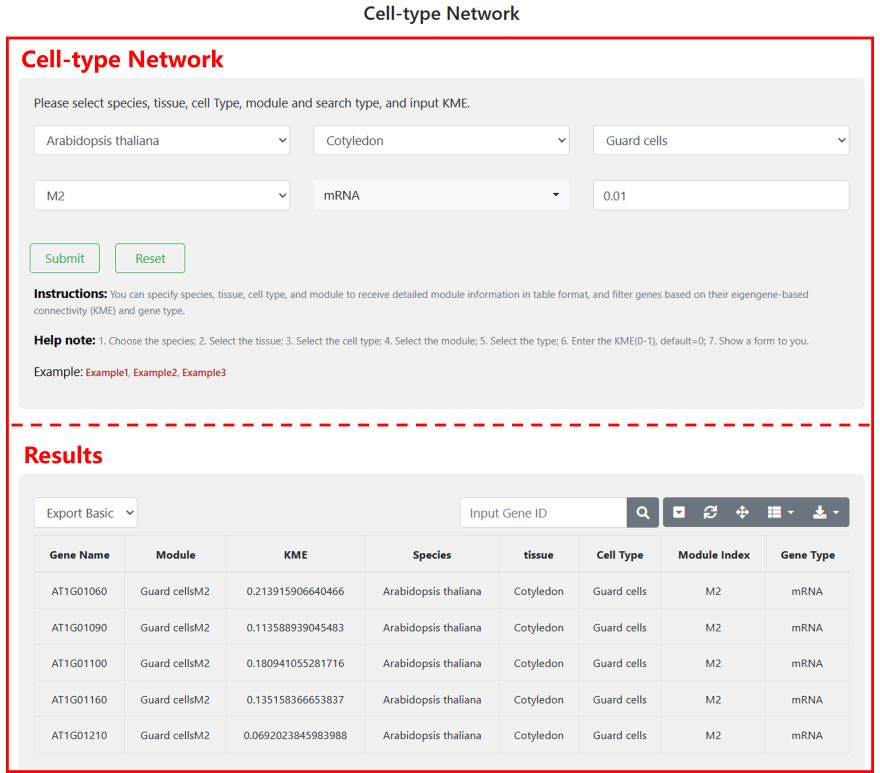880x773 pixels.
Task: Open the export download icon menu
Action: point(825,513)
